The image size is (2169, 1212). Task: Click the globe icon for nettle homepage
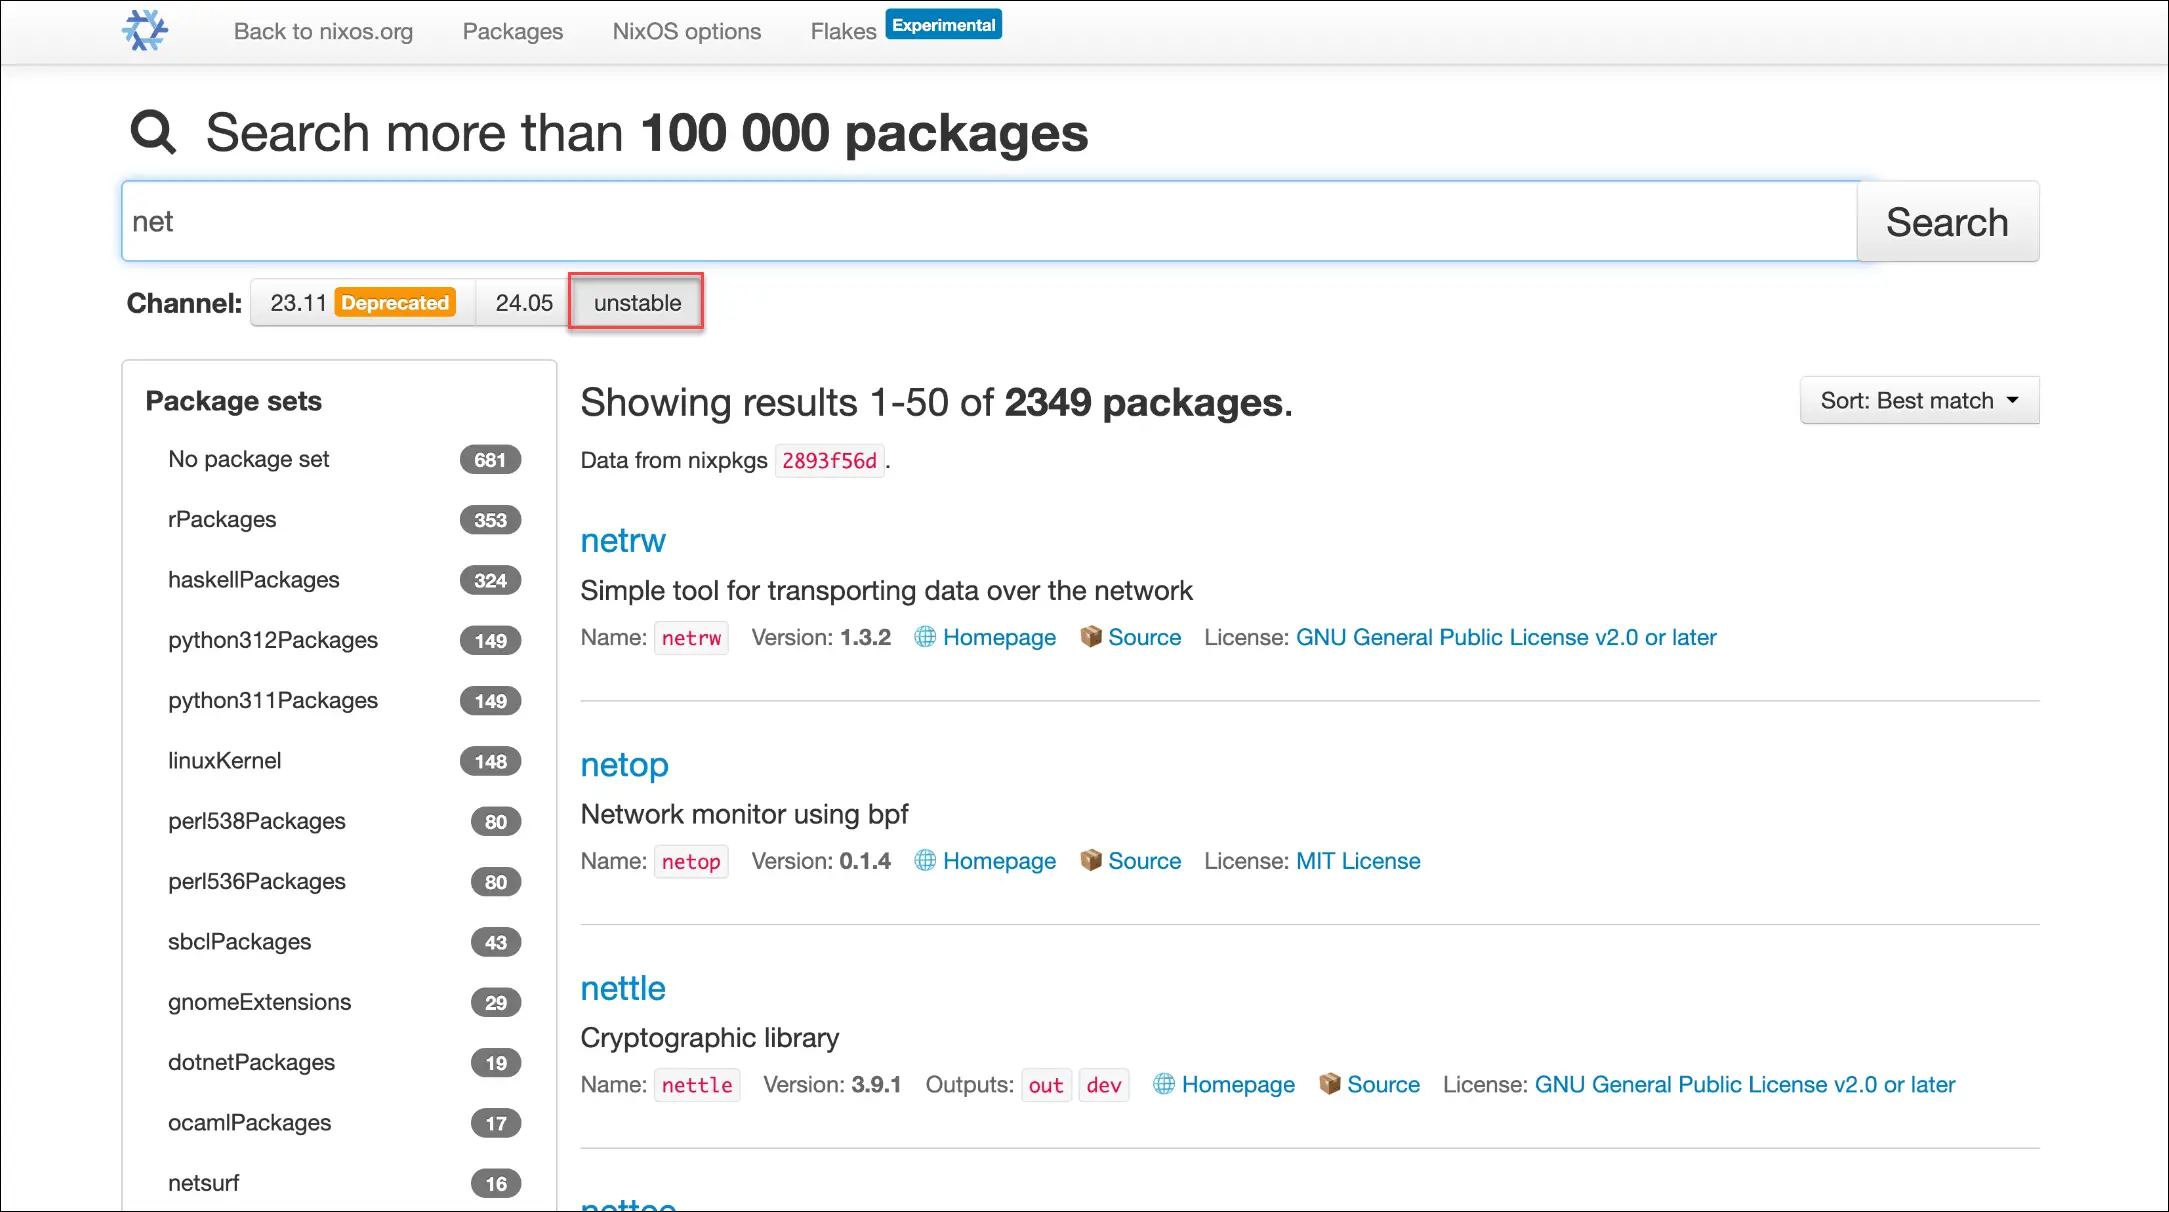point(1164,1084)
